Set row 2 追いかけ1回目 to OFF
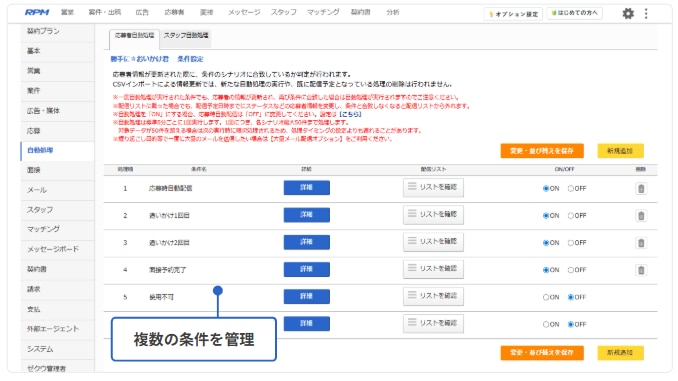This screenshot has width=678, height=381. [571, 215]
